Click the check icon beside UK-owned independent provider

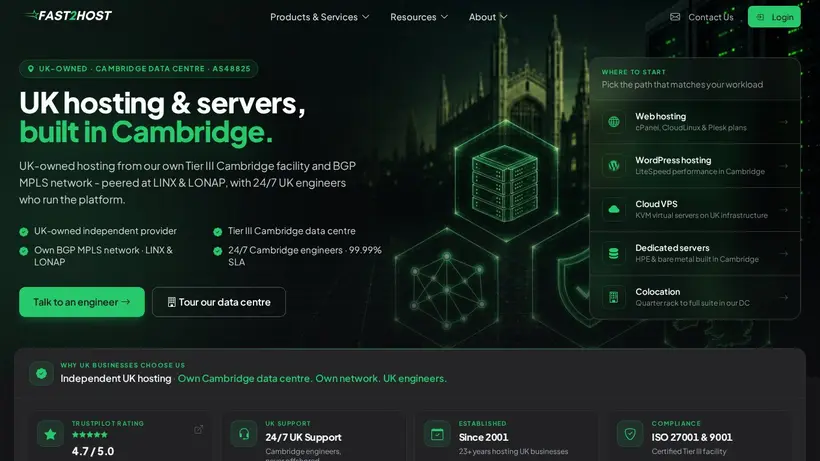24,232
